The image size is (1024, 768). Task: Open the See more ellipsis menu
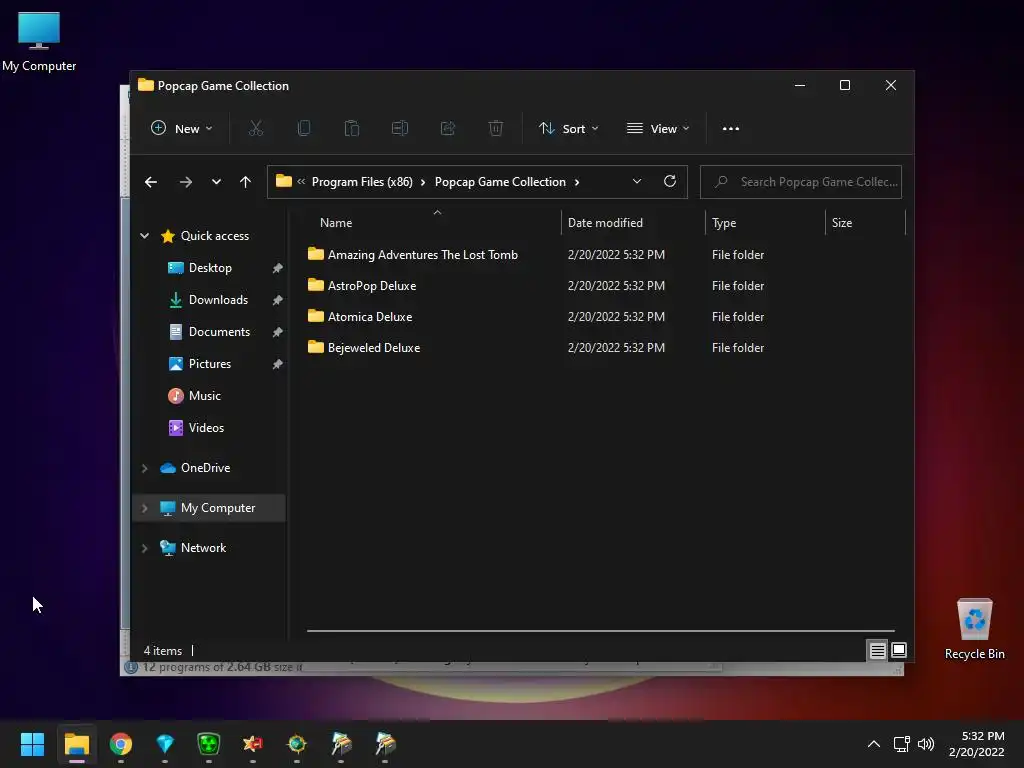(x=731, y=129)
